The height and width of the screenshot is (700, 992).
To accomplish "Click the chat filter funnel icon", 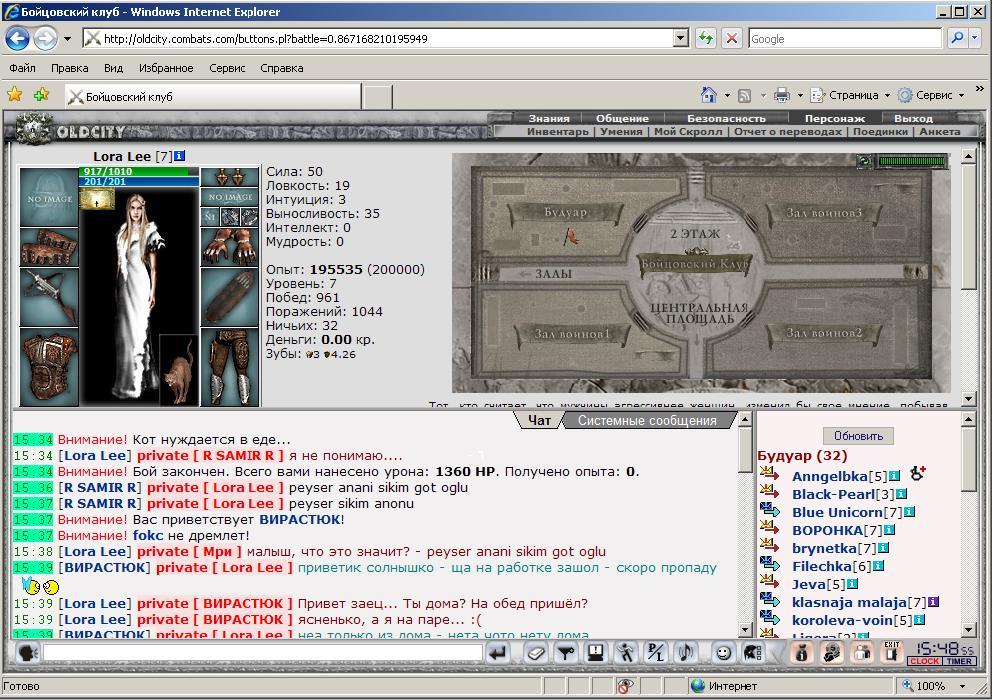I will [x=566, y=652].
